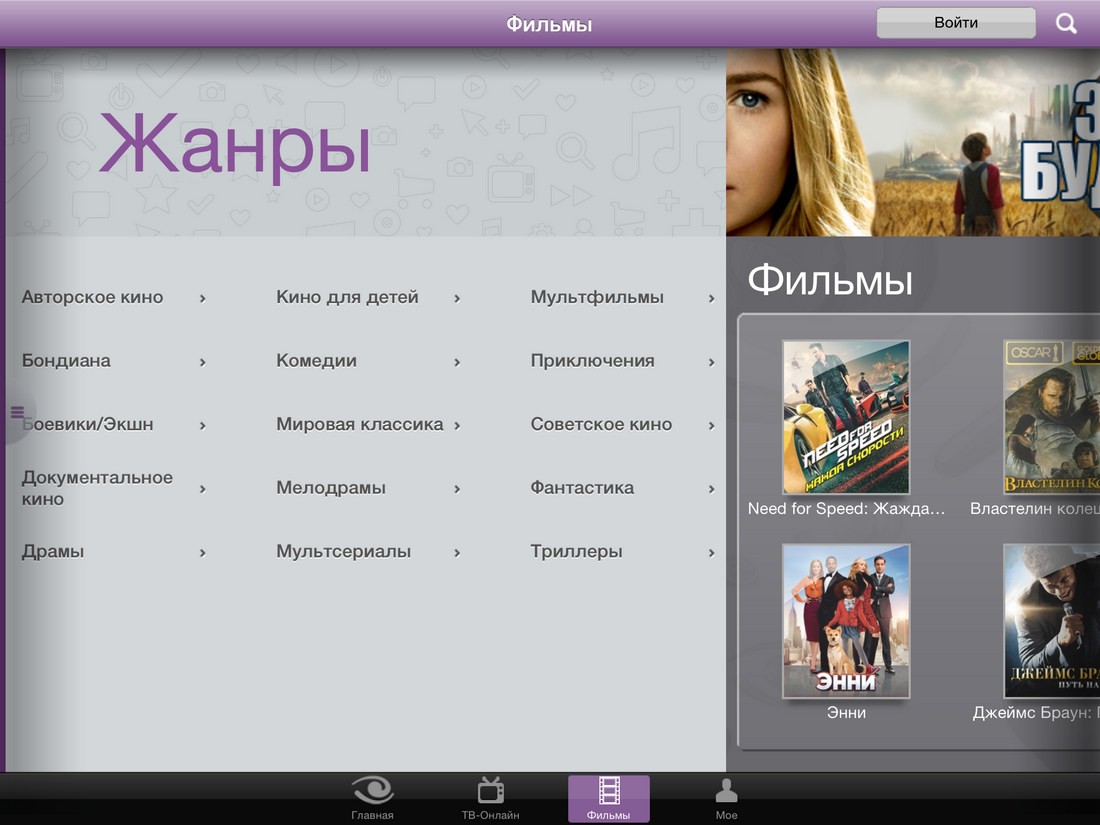1100x825 pixels.
Task: Open the Need for Speed movie poster
Action: 846,417
